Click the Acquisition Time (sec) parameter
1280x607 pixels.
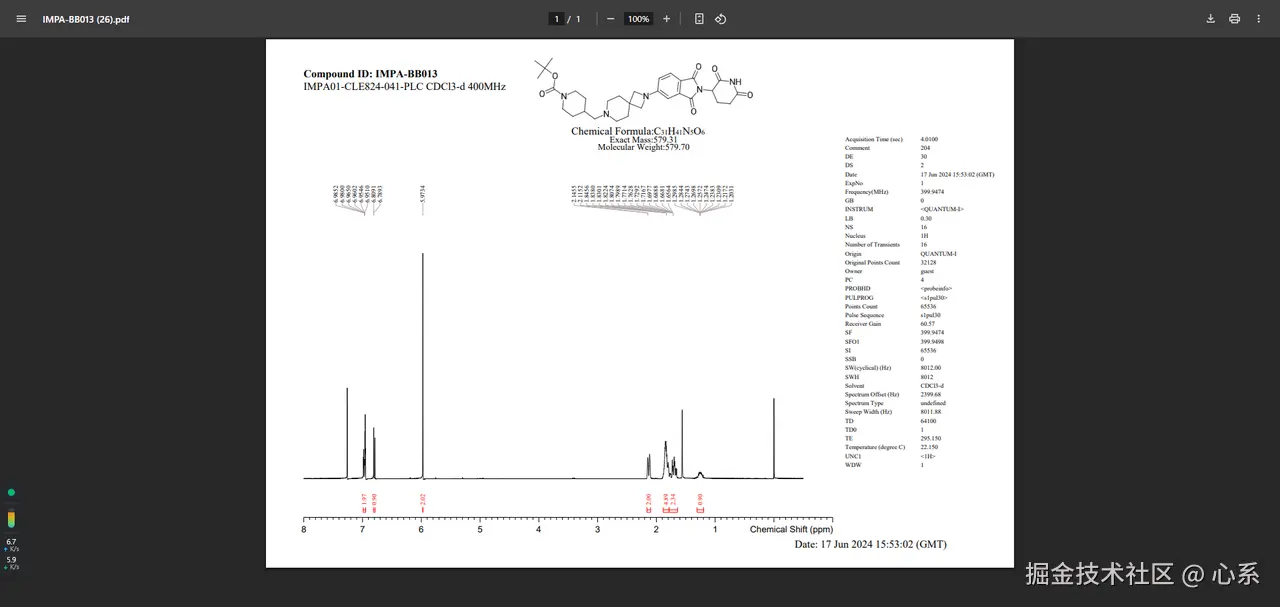[x=874, y=140]
